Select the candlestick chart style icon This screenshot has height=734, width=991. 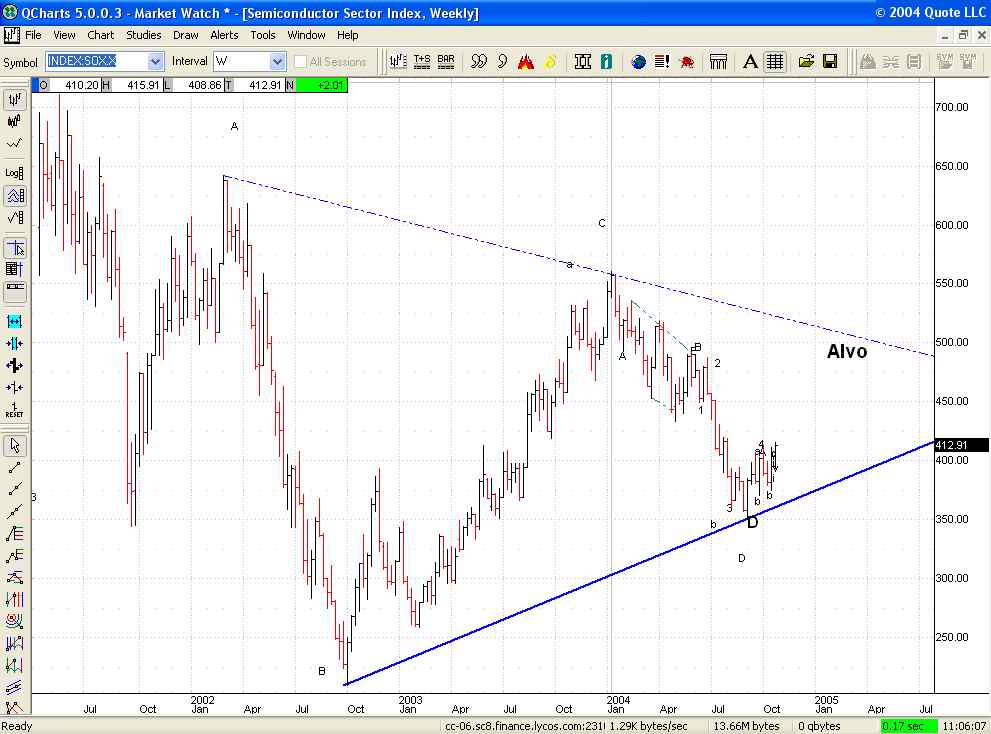pos(14,121)
